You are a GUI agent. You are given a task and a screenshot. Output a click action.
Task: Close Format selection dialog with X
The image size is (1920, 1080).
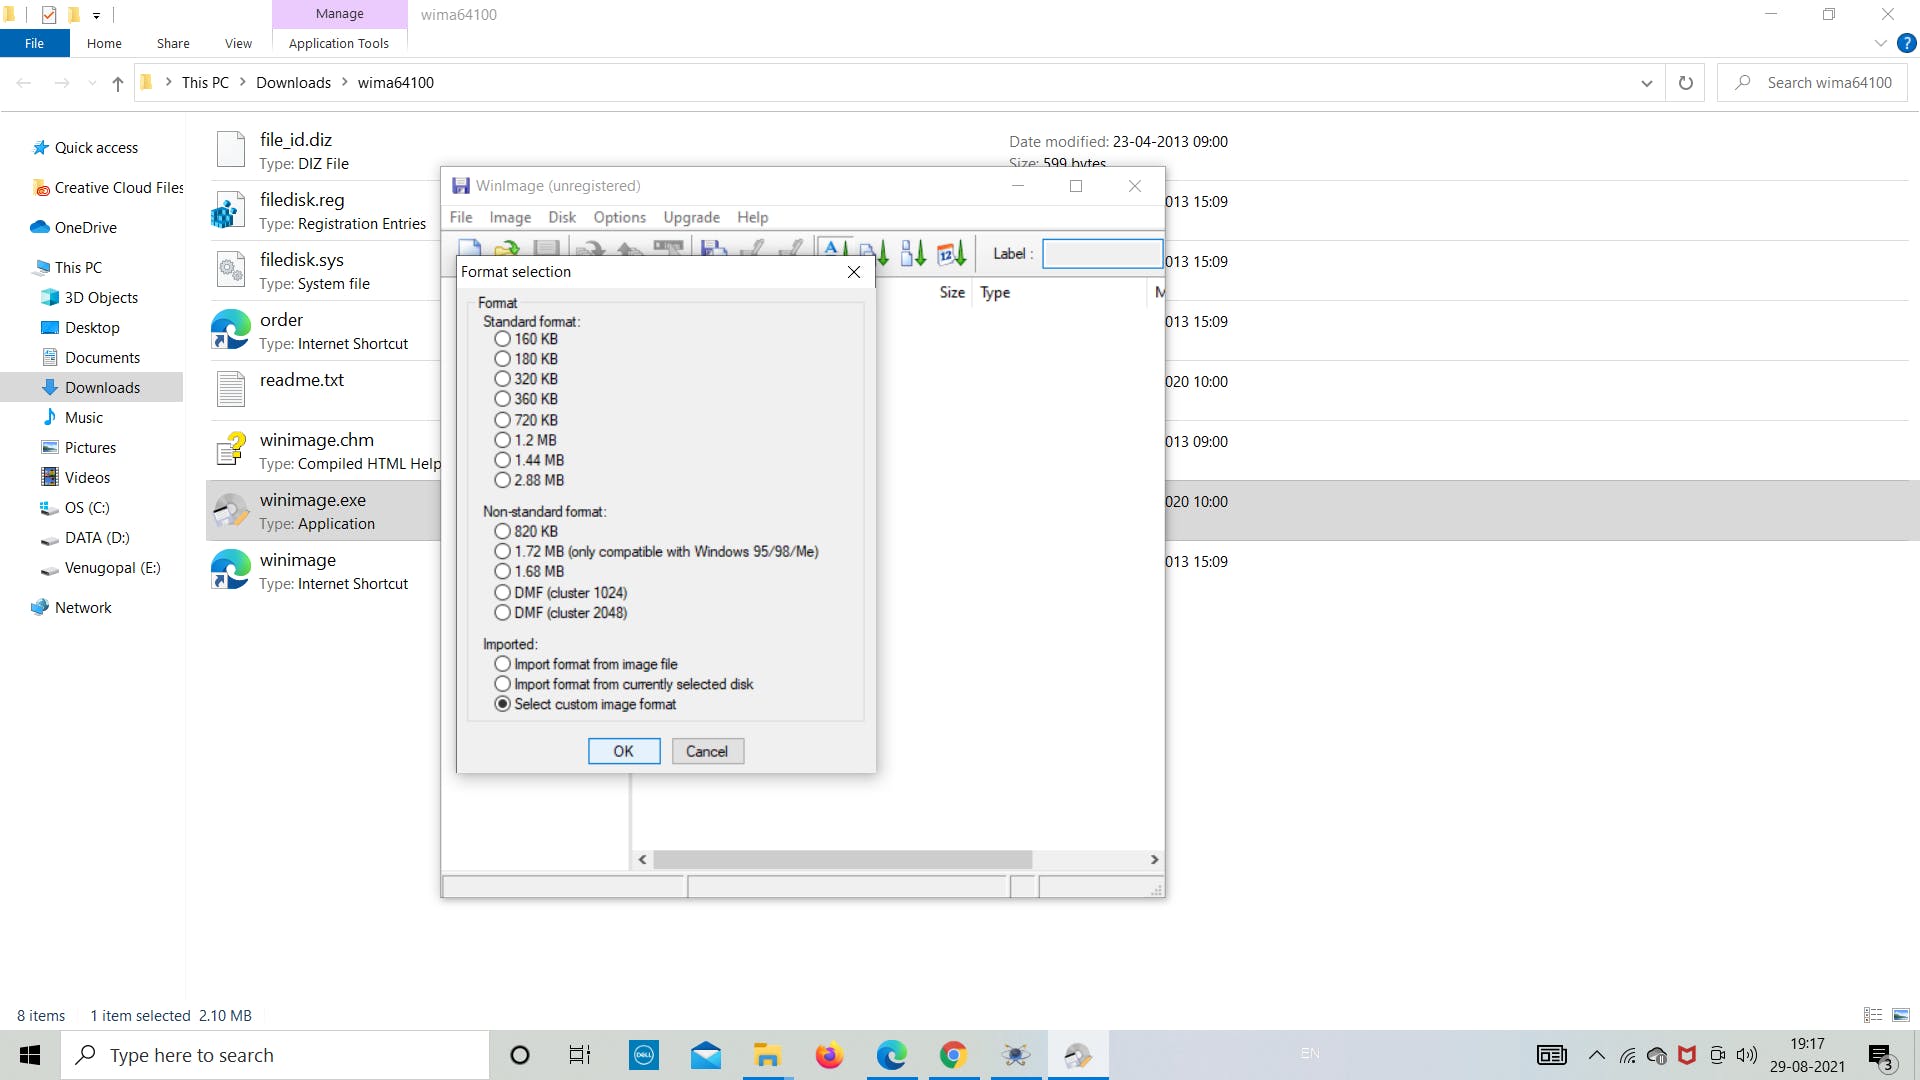point(854,272)
